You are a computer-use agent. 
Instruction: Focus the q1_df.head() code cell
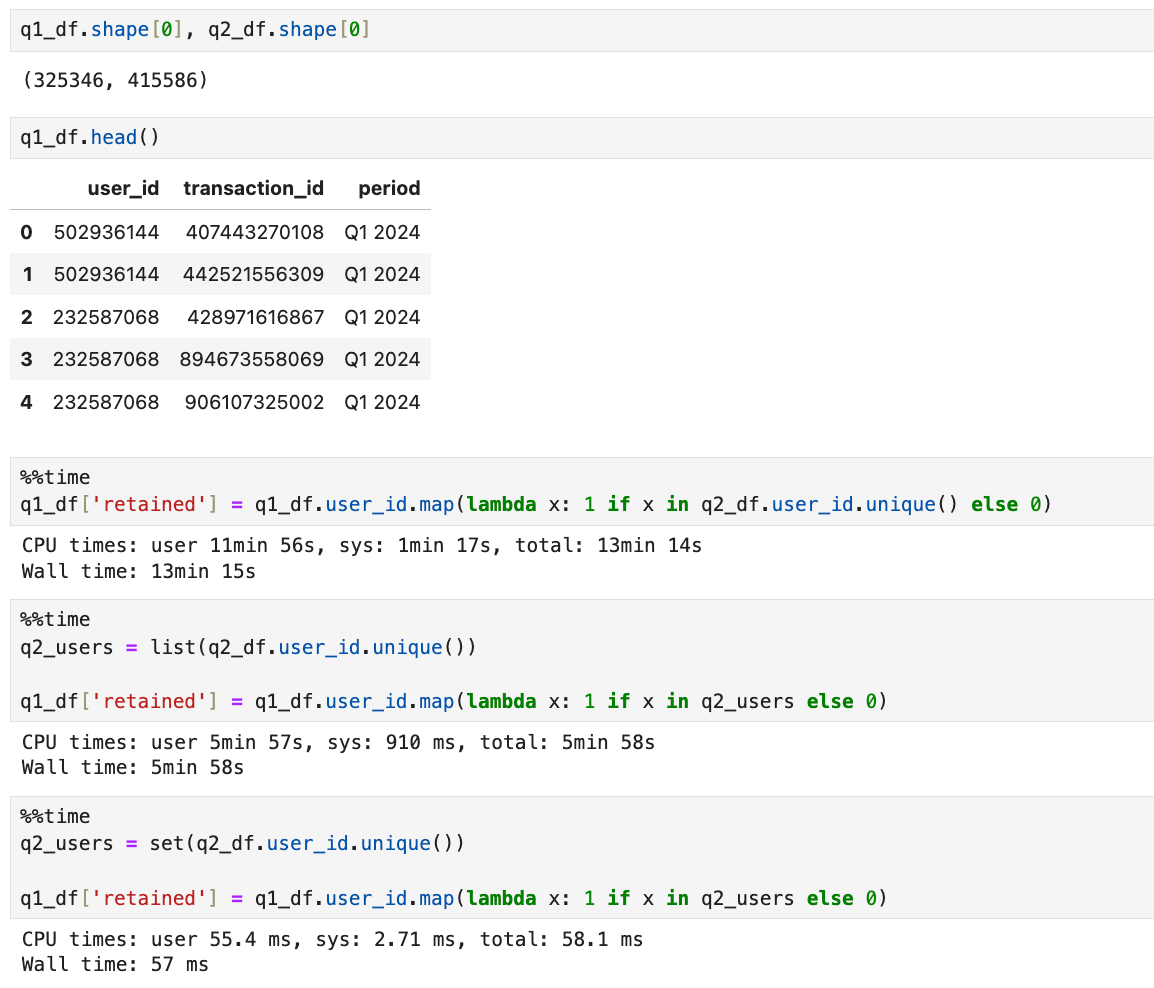tap(90, 137)
